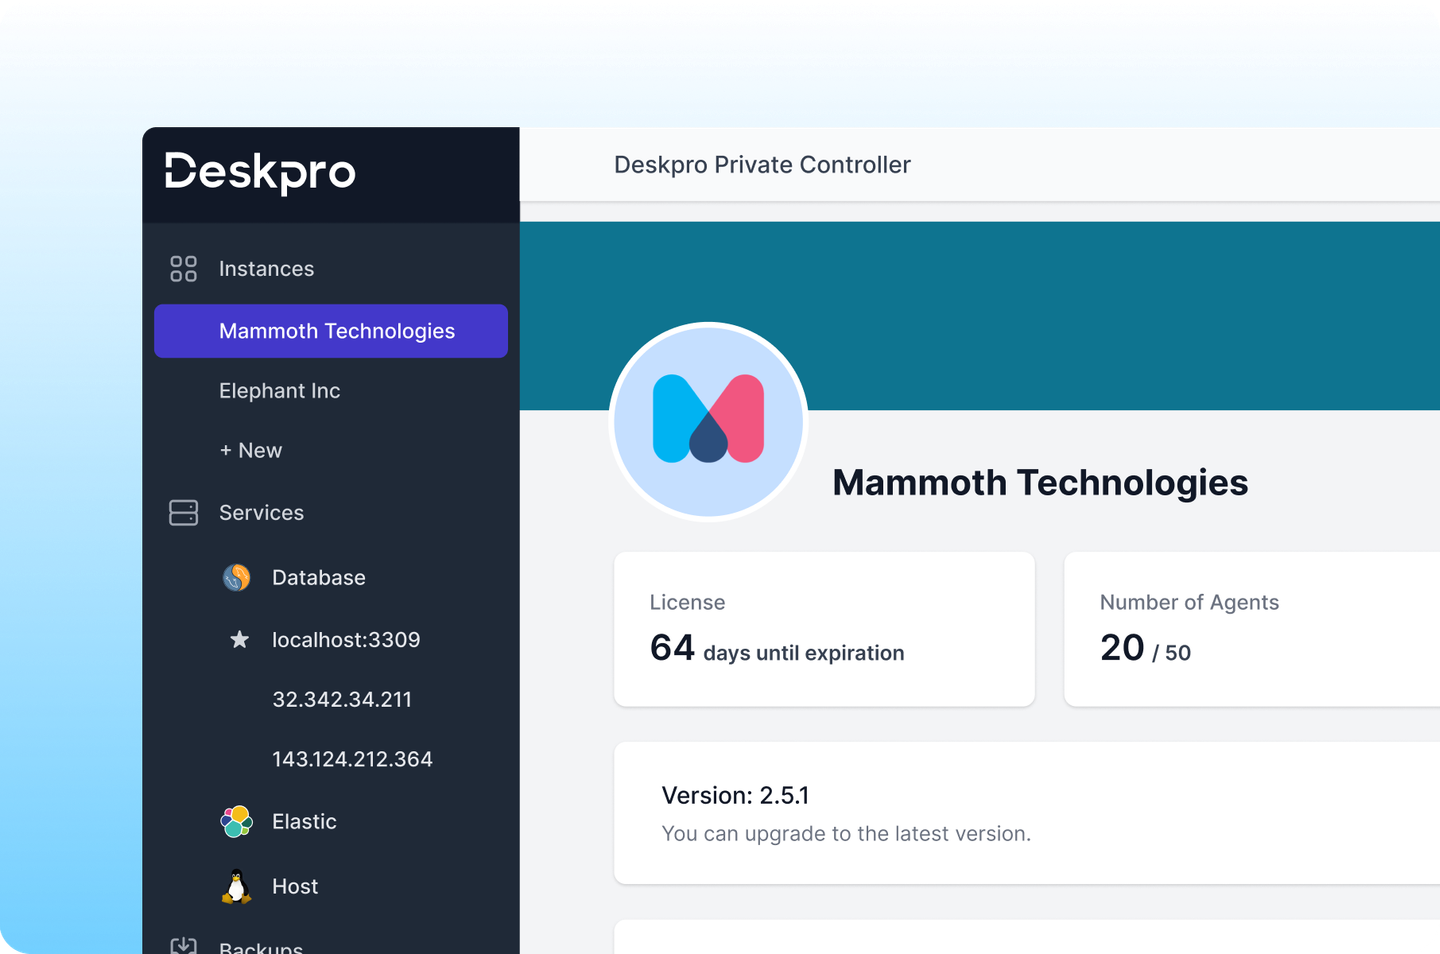
Task: Click the 20 / 50 agents value
Action: pyautogui.click(x=1145, y=648)
